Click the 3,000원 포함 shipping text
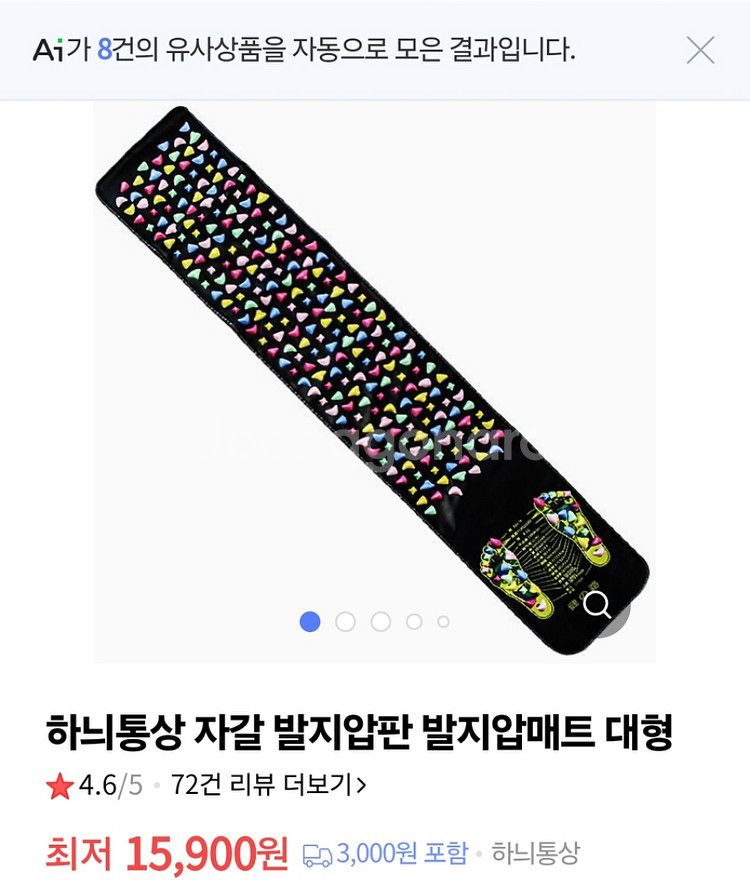The image size is (750, 887). pos(403,853)
